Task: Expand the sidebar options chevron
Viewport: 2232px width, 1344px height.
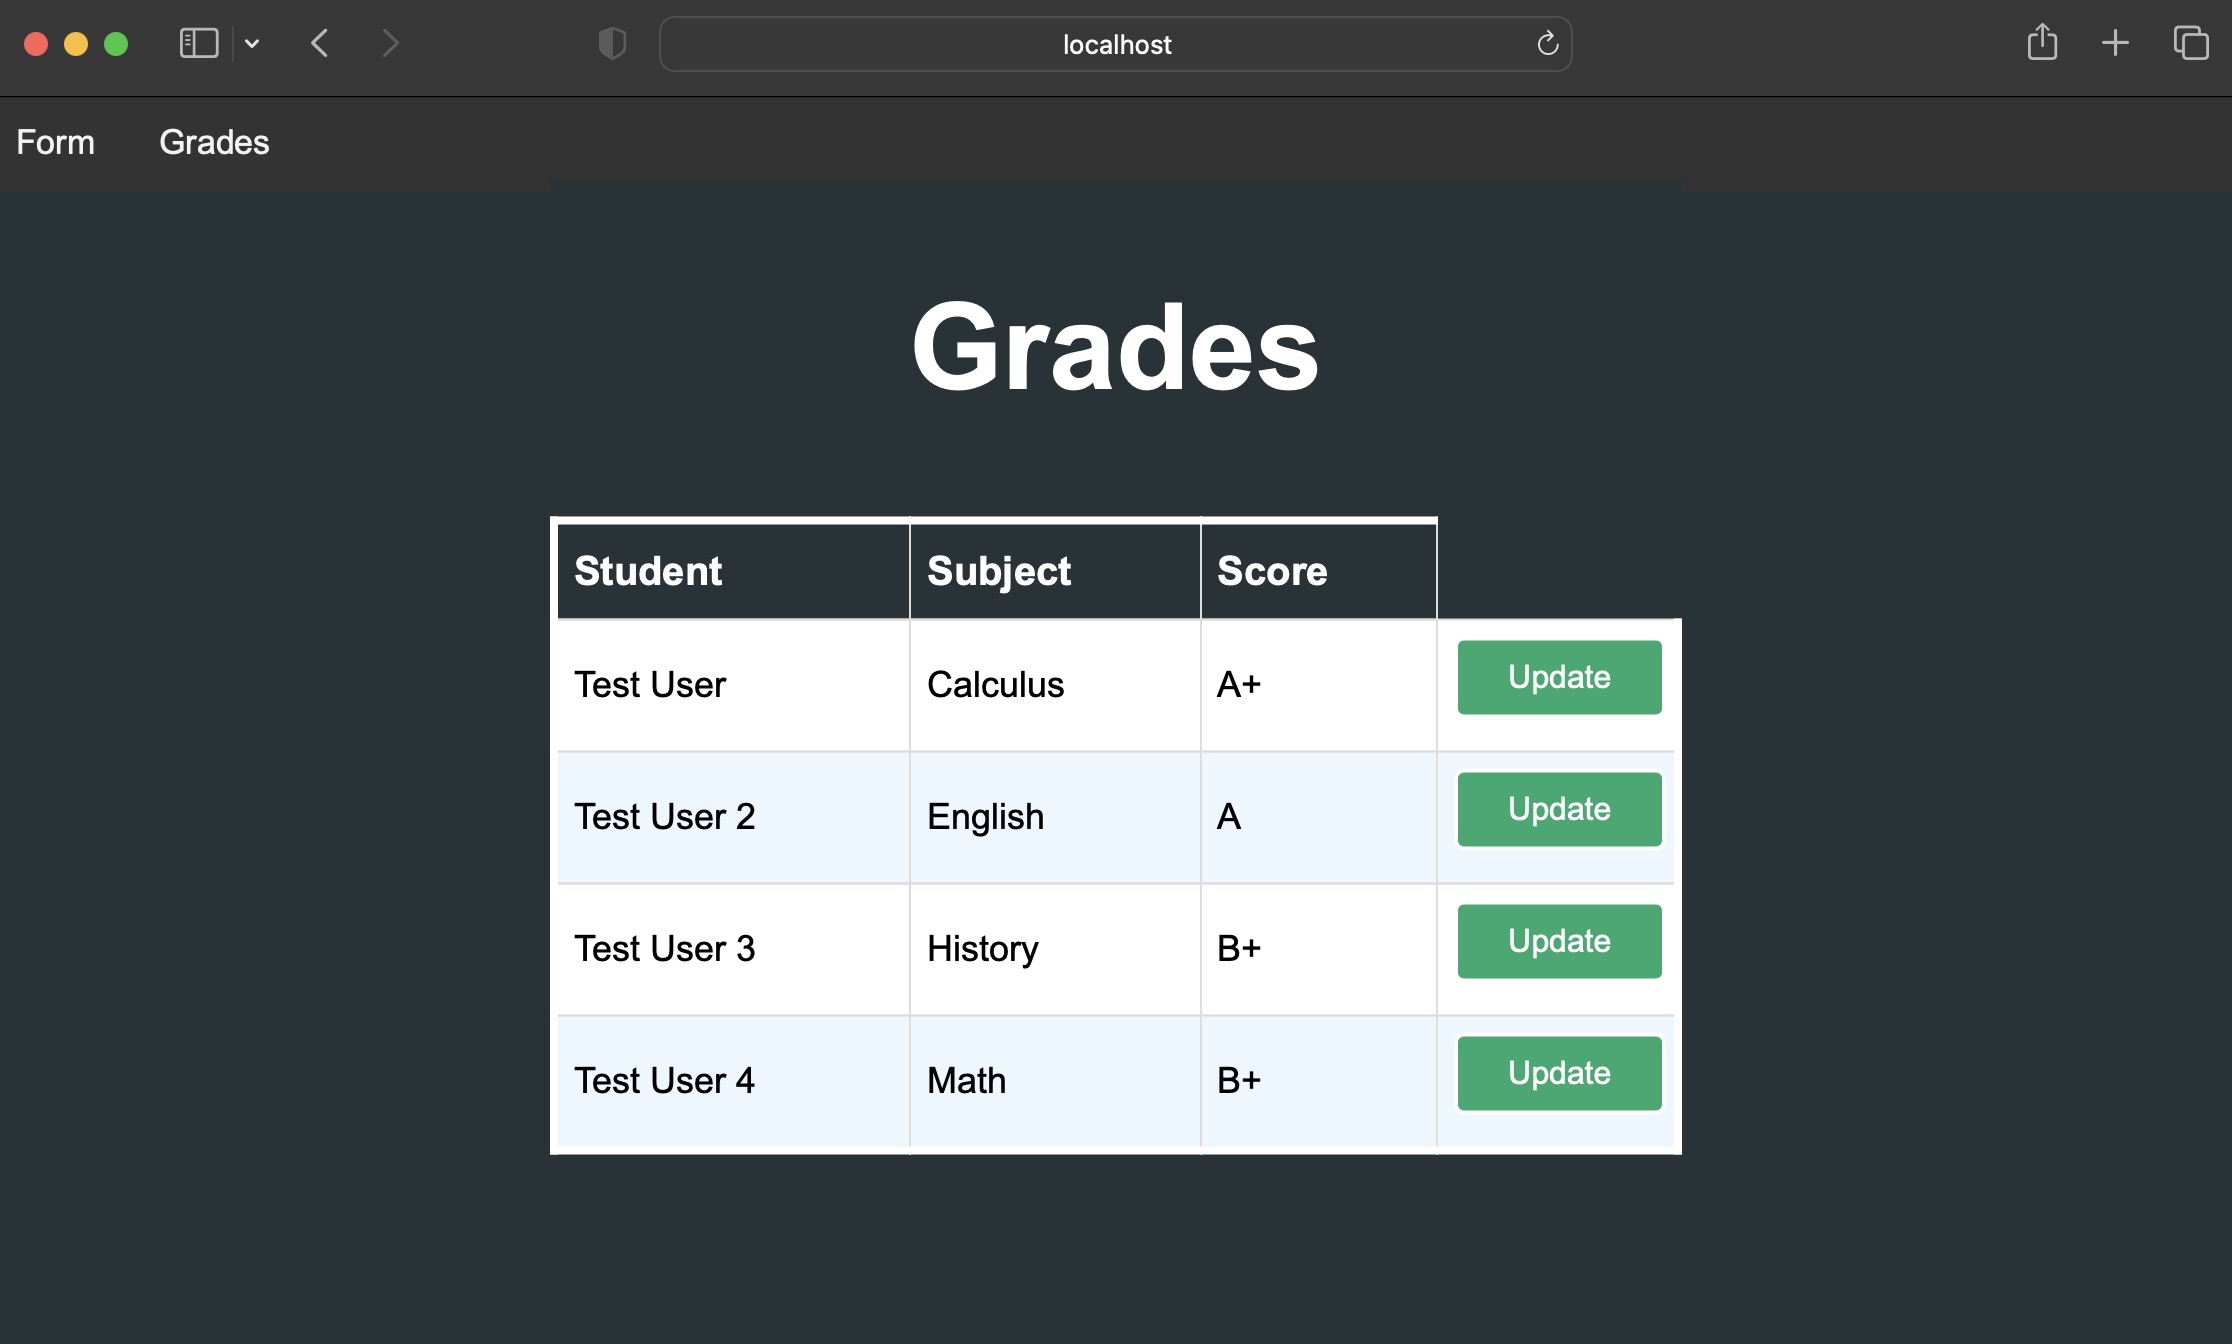Action: point(252,43)
